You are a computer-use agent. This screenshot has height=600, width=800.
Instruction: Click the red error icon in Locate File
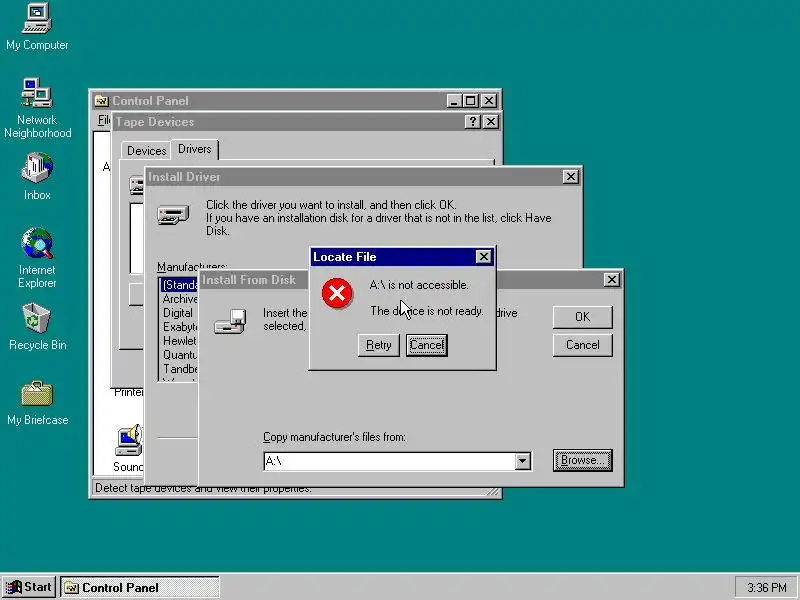[337, 293]
